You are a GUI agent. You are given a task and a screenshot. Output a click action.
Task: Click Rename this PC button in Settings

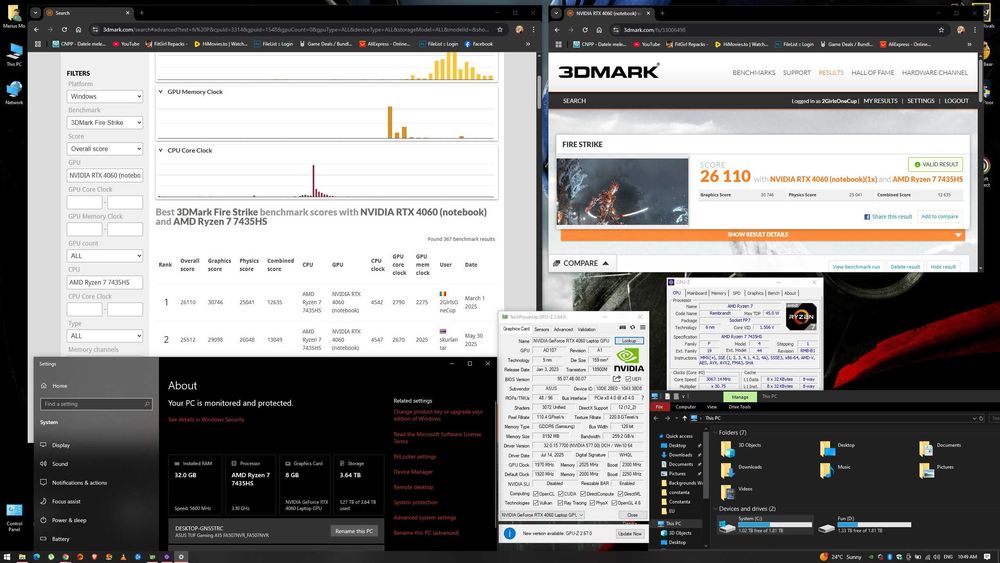(x=354, y=531)
